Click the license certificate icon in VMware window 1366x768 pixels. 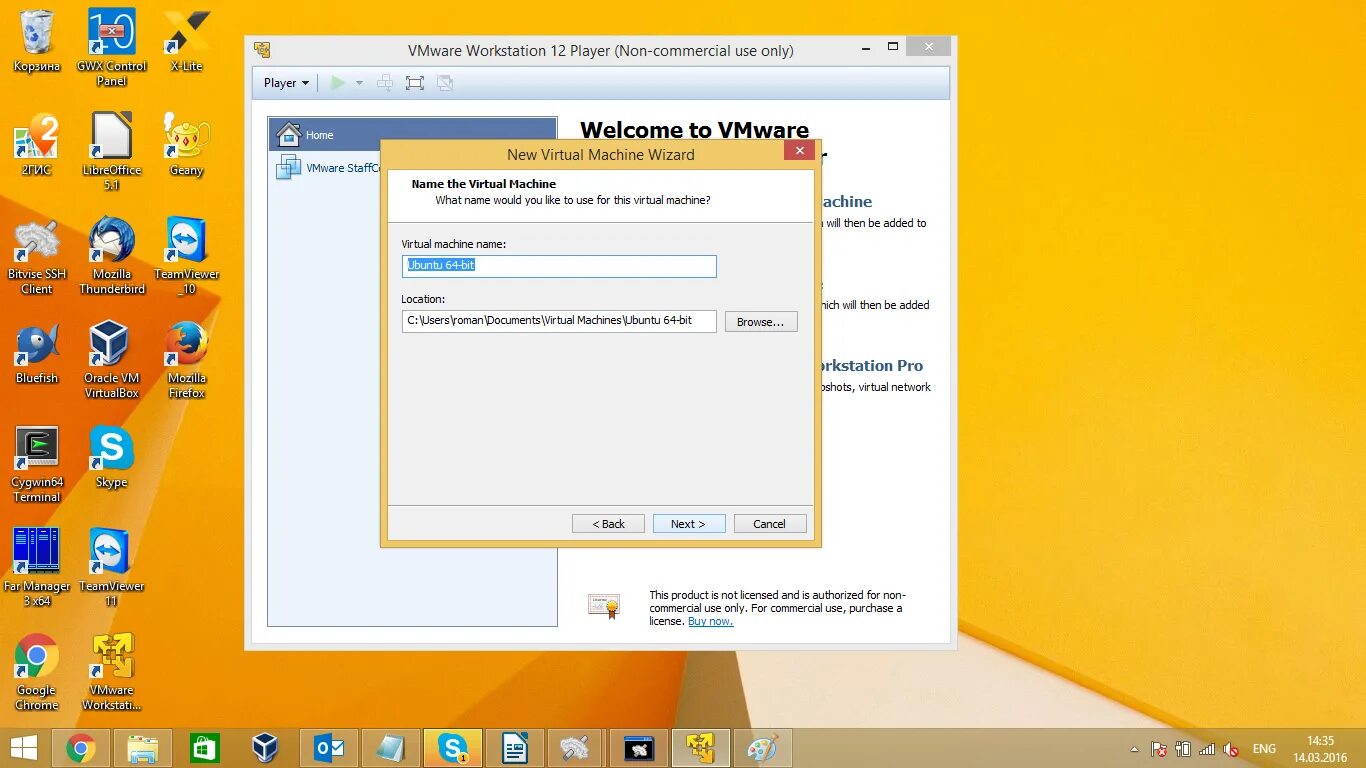[604, 606]
